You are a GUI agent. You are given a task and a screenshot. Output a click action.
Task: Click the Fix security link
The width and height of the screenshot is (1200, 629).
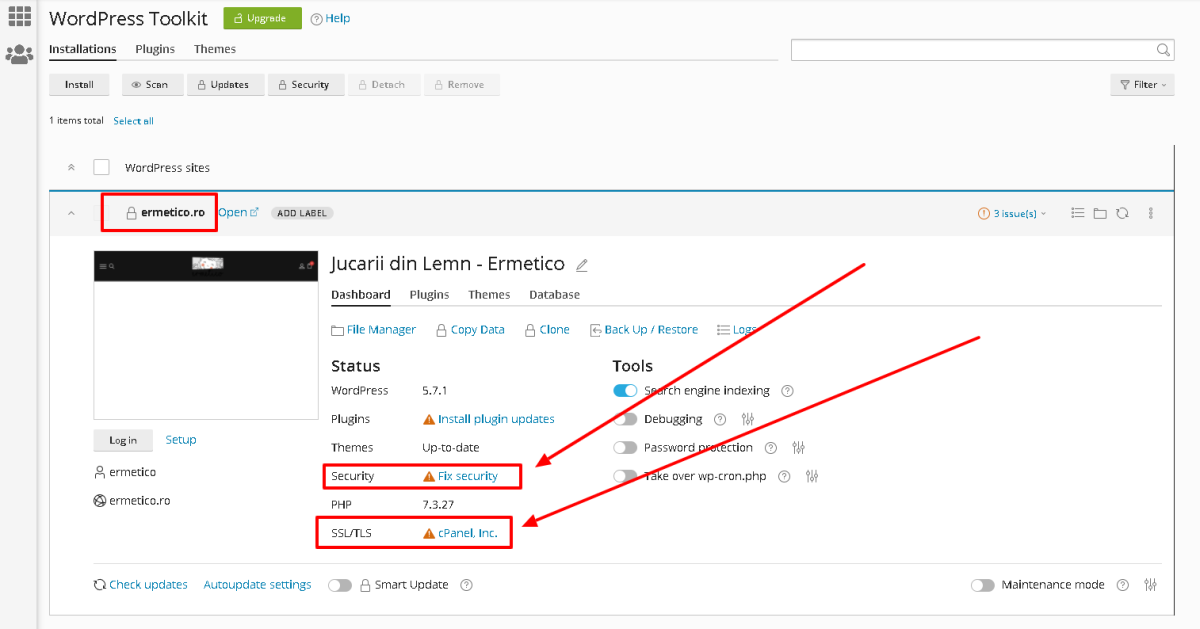point(468,476)
